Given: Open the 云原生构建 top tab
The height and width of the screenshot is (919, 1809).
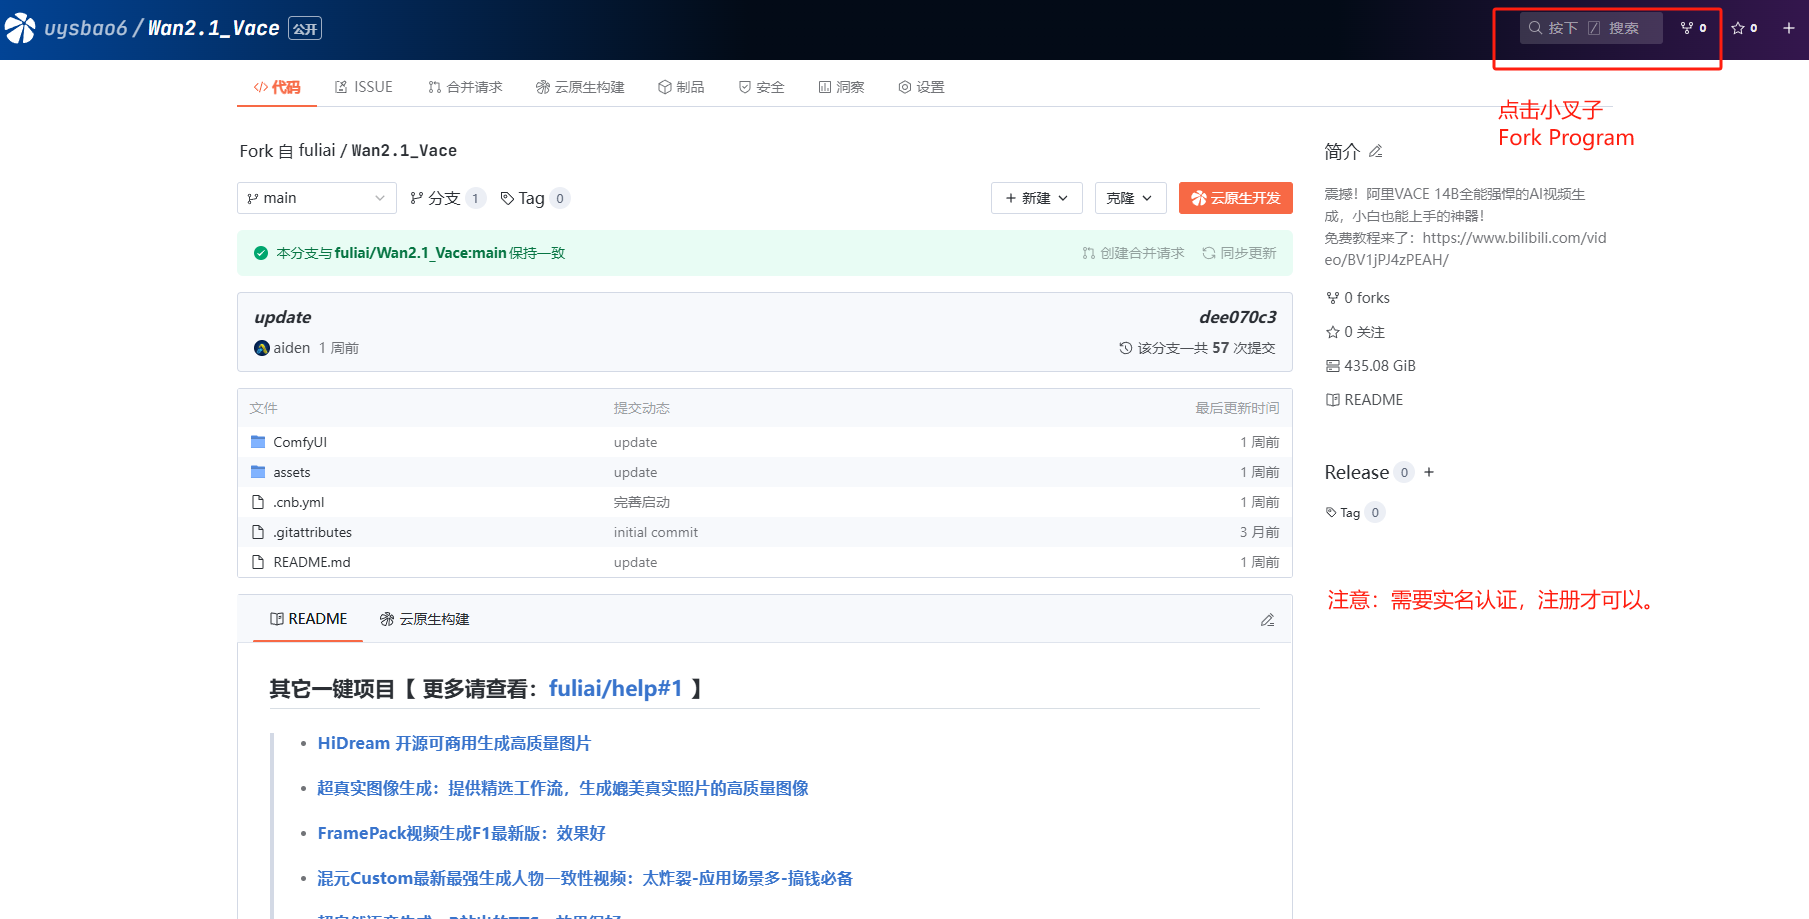Looking at the screenshot, I should 580,87.
